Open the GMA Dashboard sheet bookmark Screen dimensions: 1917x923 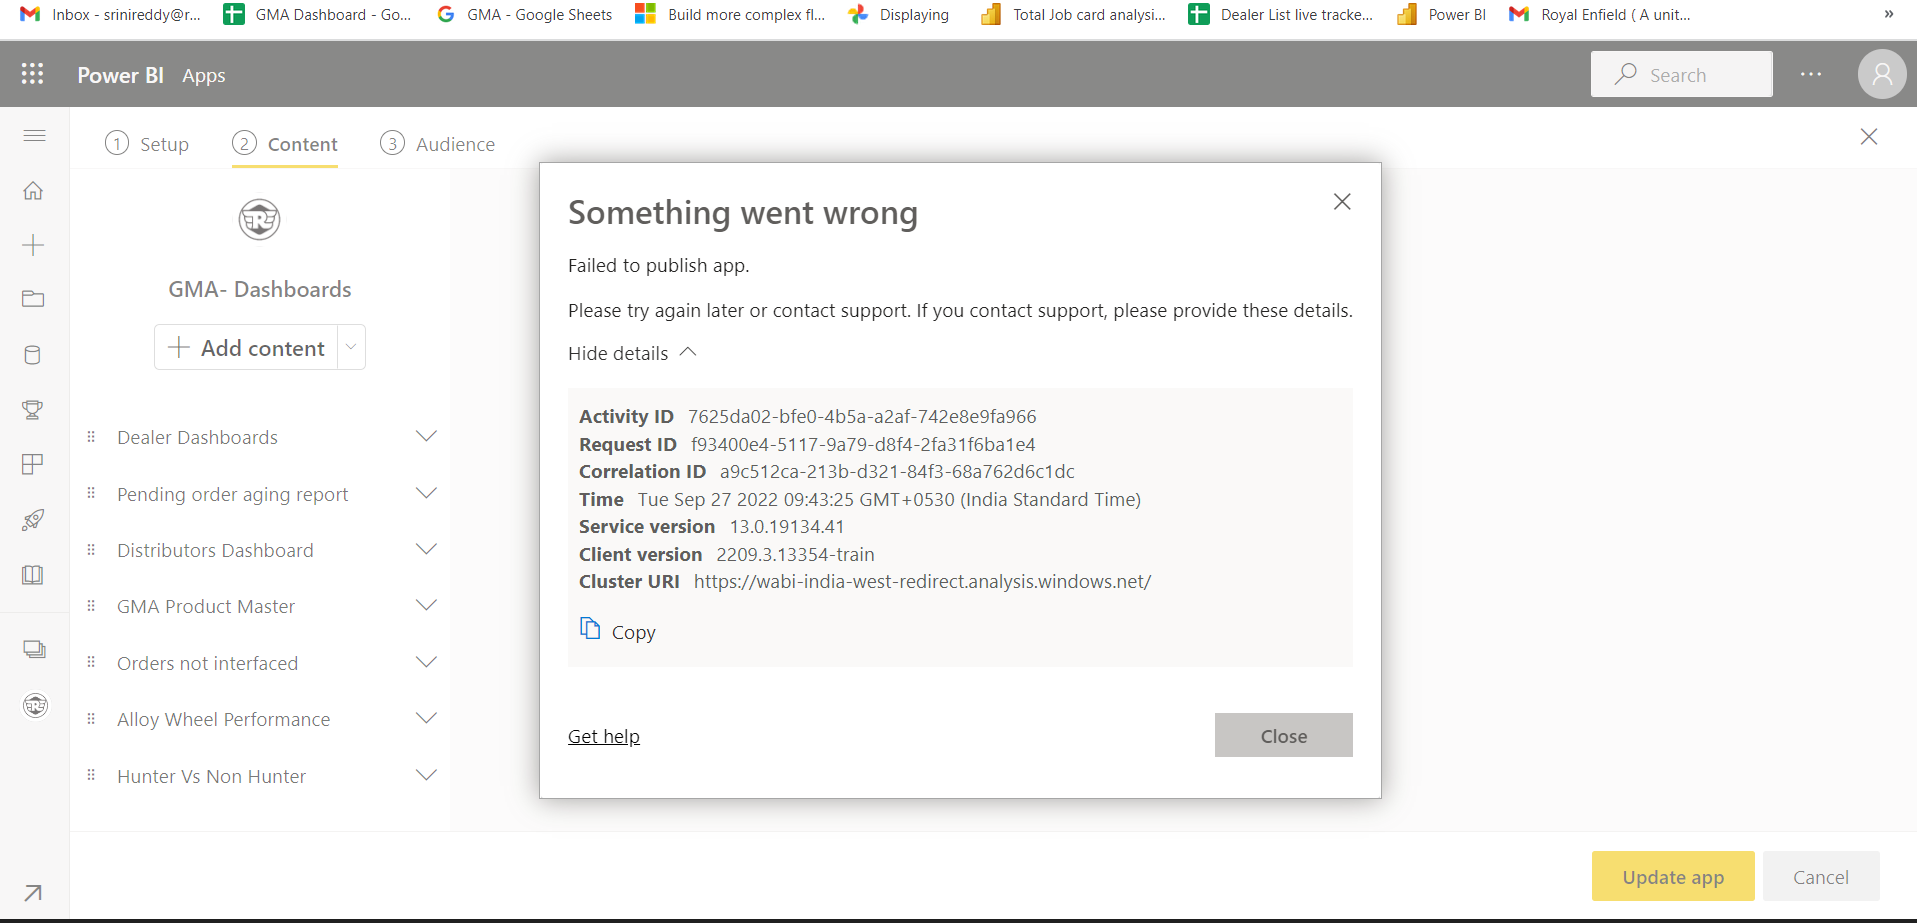[318, 14]
